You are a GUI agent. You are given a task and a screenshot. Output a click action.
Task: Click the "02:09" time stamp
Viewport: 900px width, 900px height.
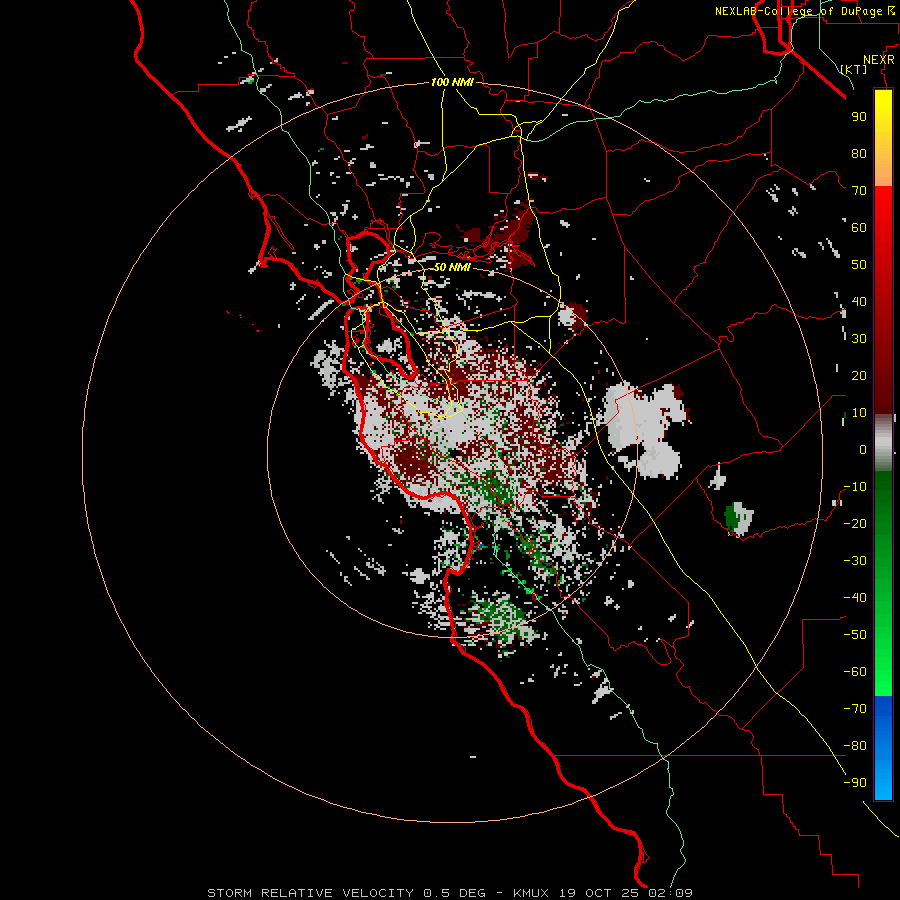671,893
